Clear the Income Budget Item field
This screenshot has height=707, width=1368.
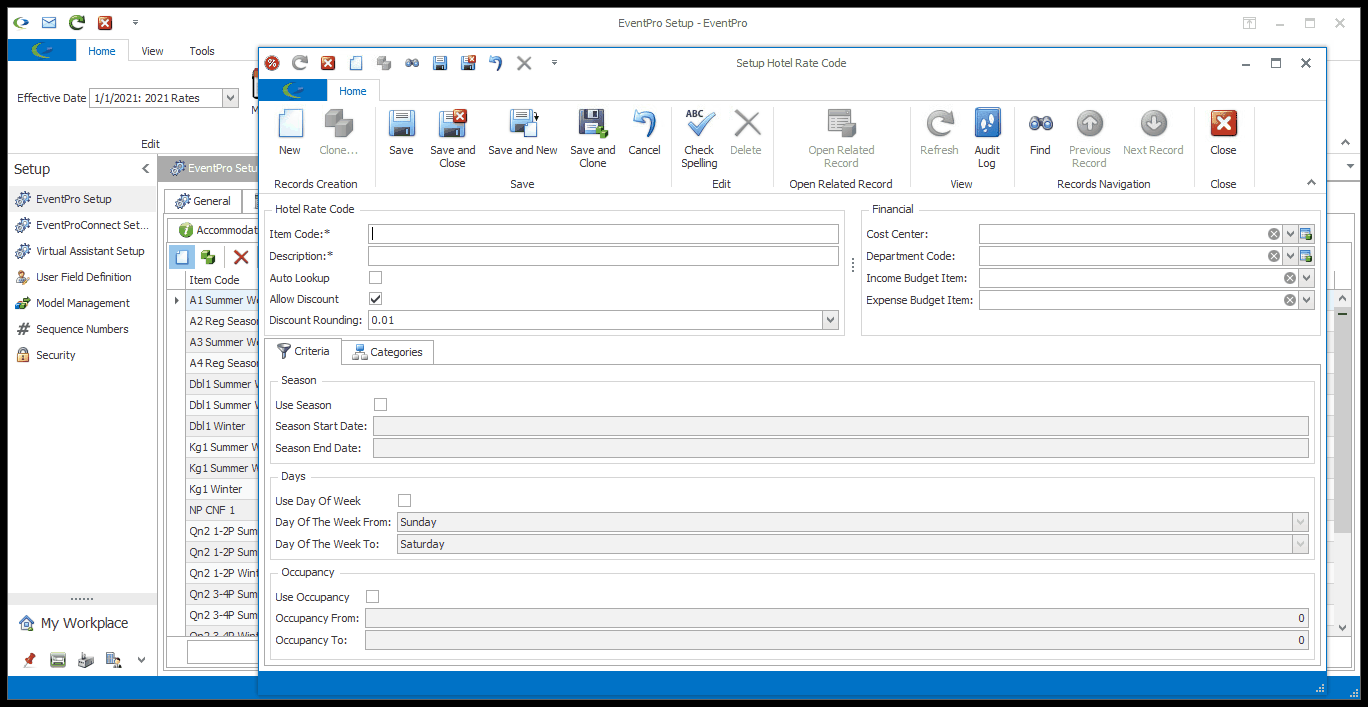coord(1290,278)
